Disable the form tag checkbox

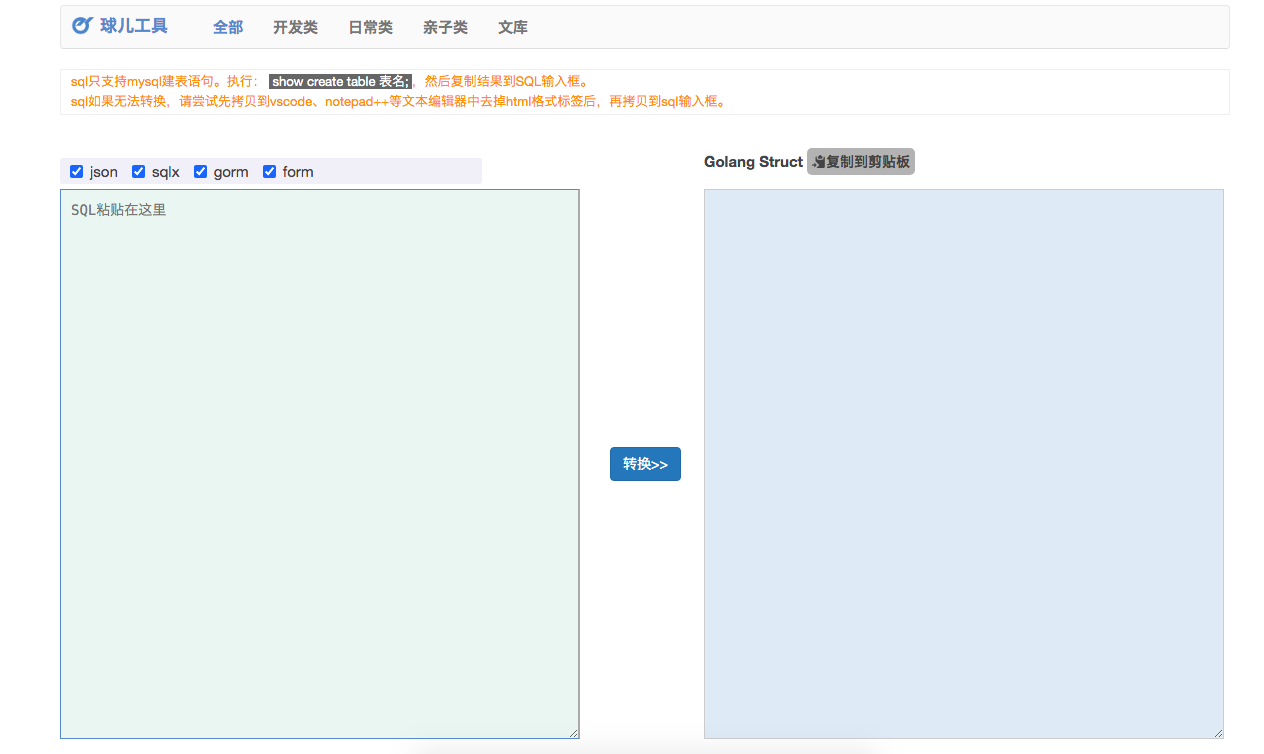[270, 172]
